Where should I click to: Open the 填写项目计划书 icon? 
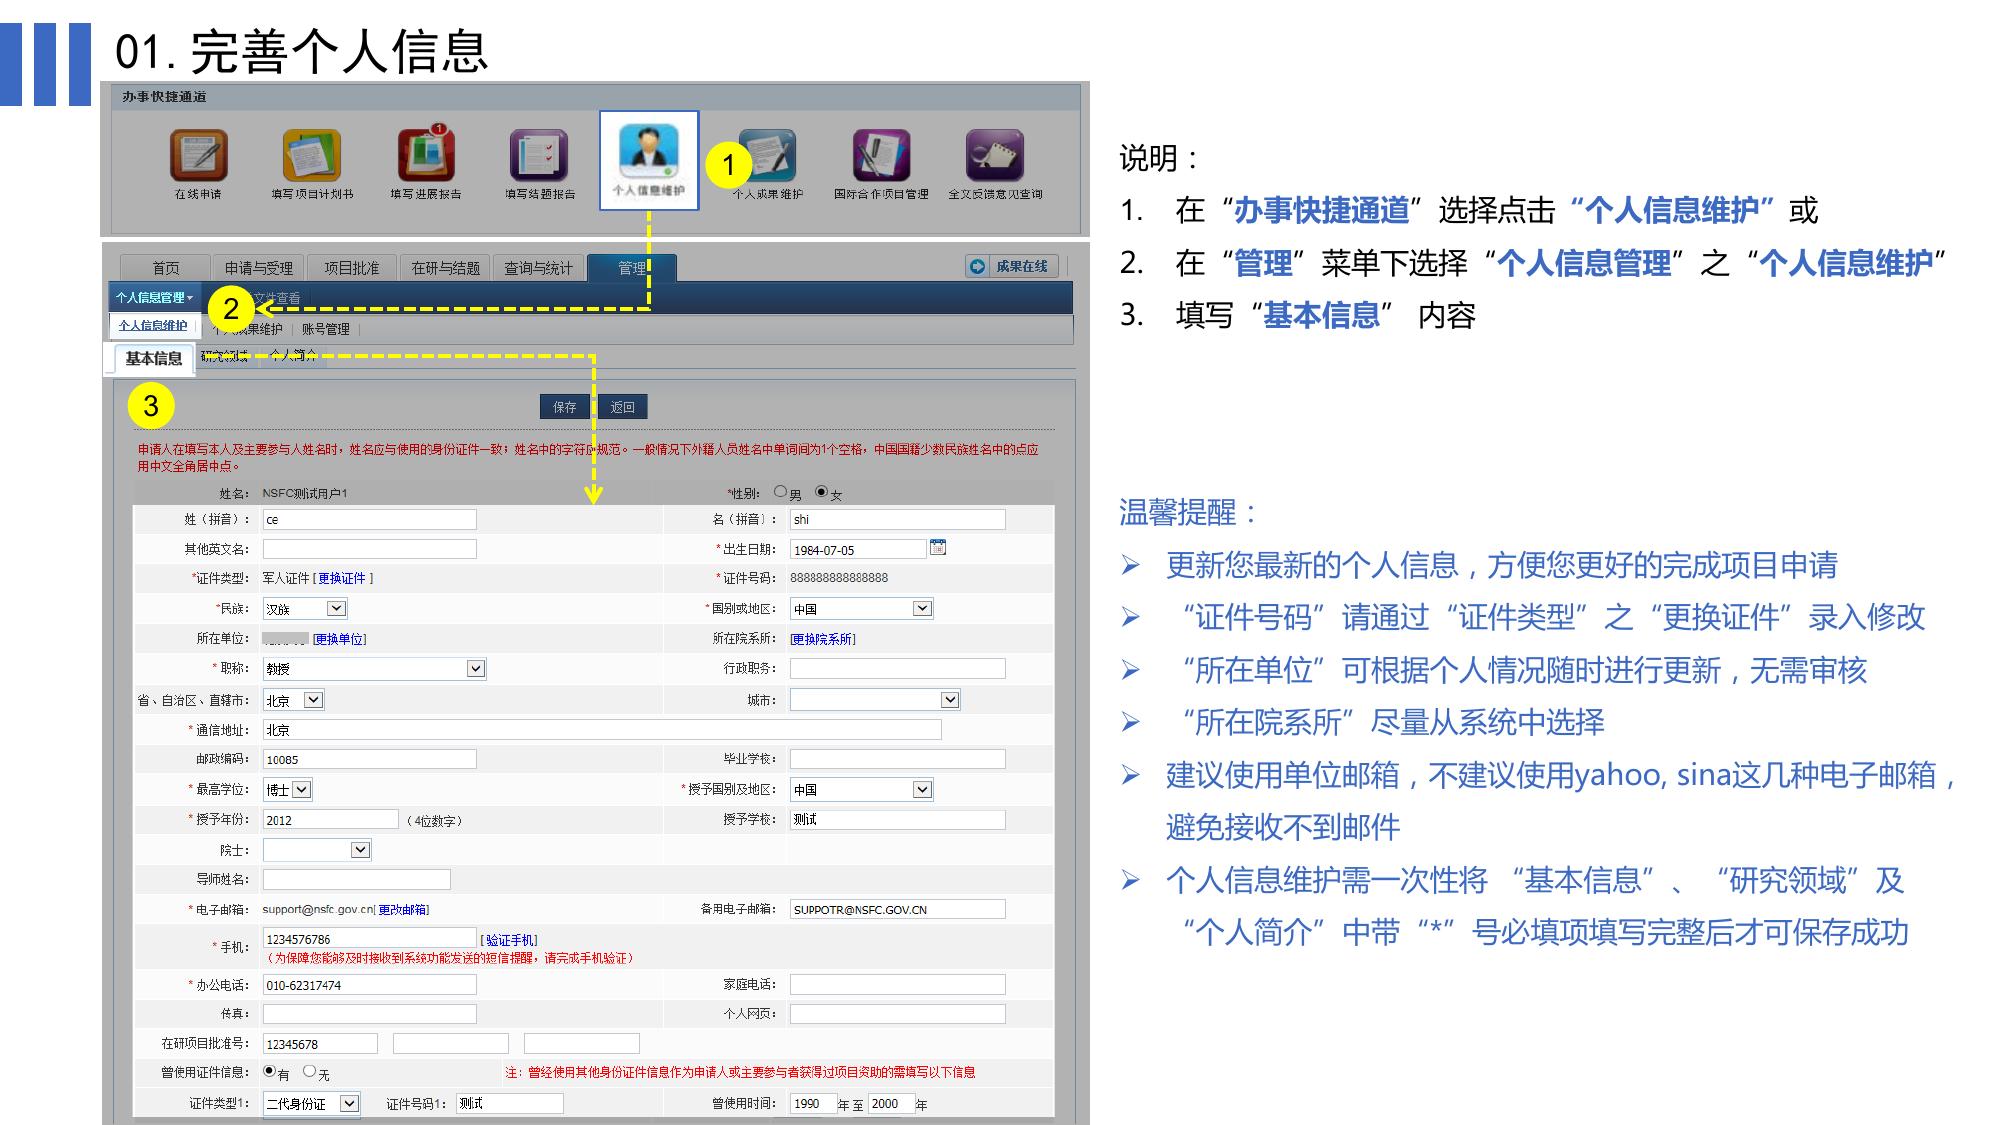tap(311, 156)
